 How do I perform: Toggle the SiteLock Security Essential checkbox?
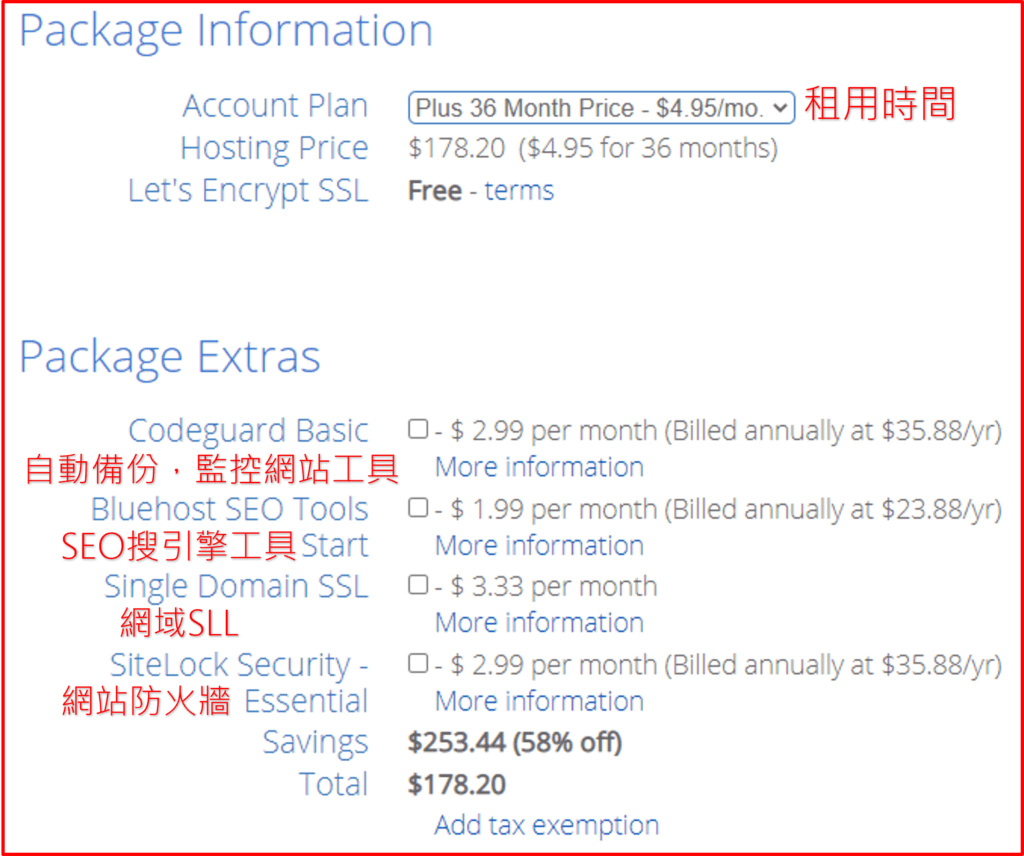tap(418, 663)
